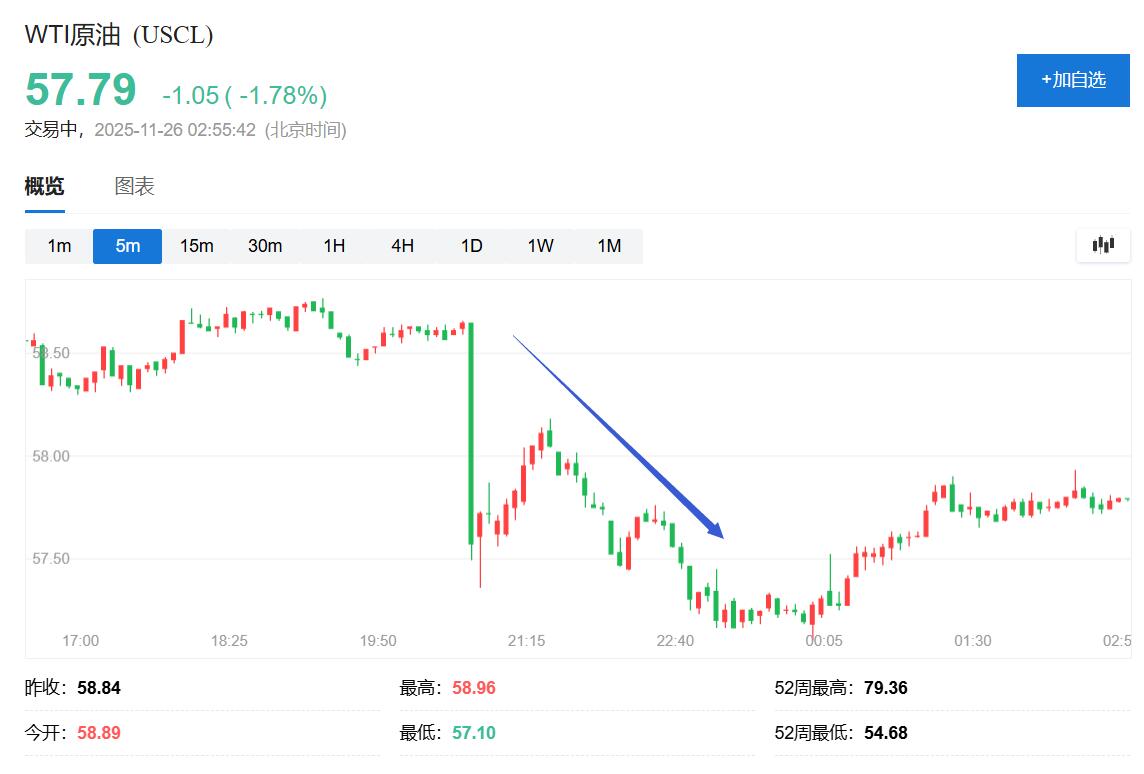Click the WTI原油 (USCL) title
Image resolution: width=1144 pixels, height=774 pixels.
(118, 33)
